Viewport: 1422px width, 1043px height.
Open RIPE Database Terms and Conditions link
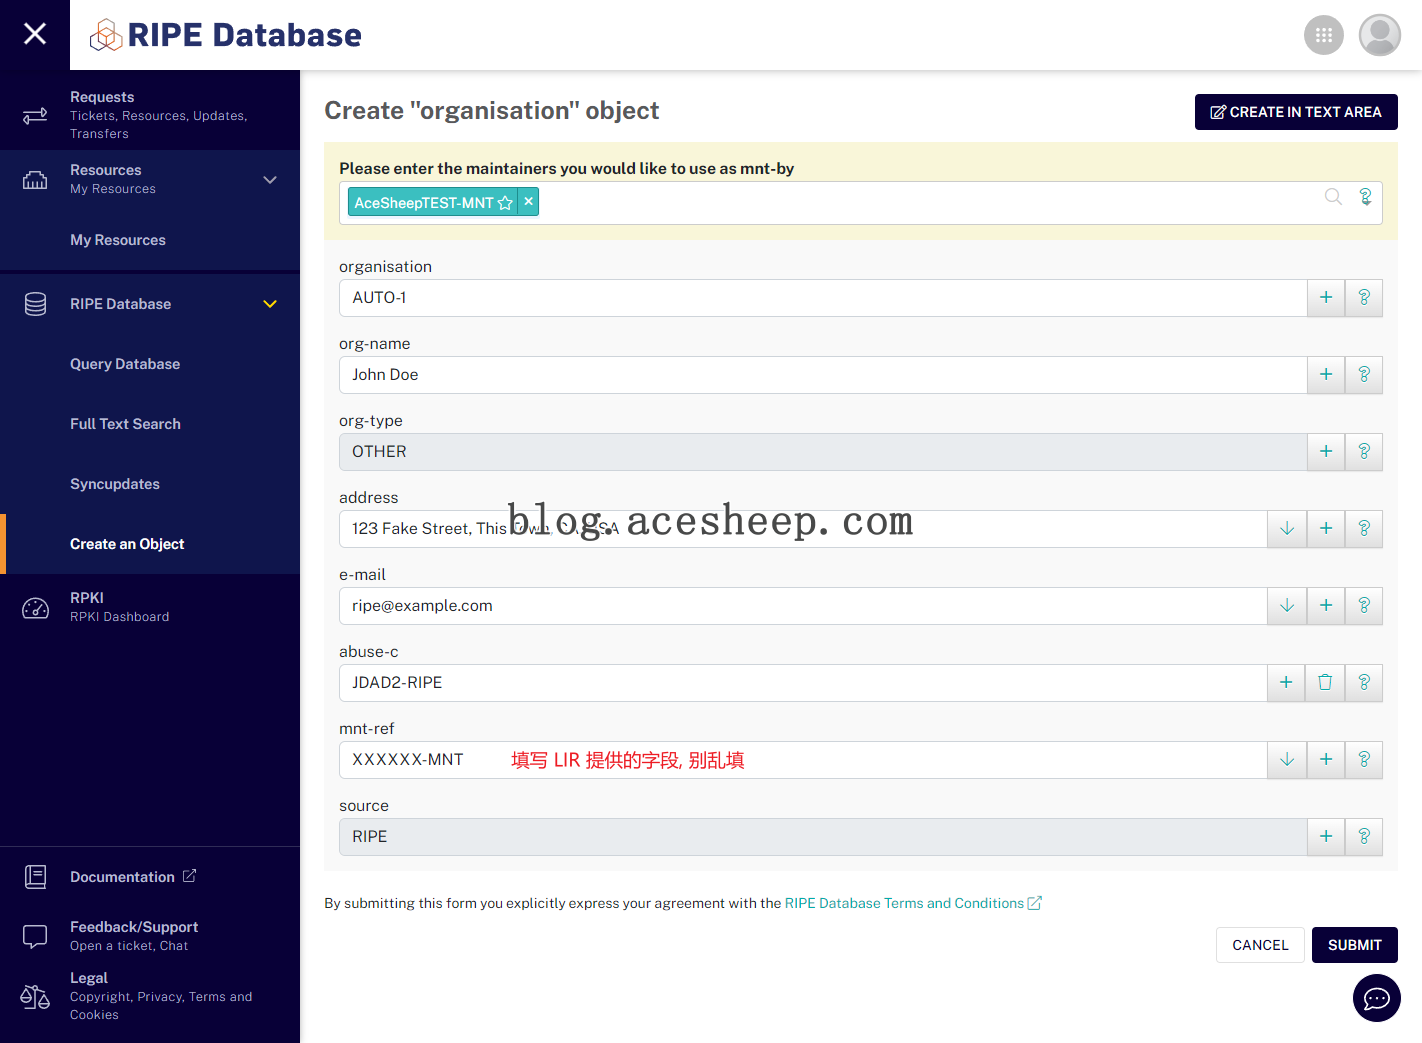pyautogui.click(x=913, y=903)
